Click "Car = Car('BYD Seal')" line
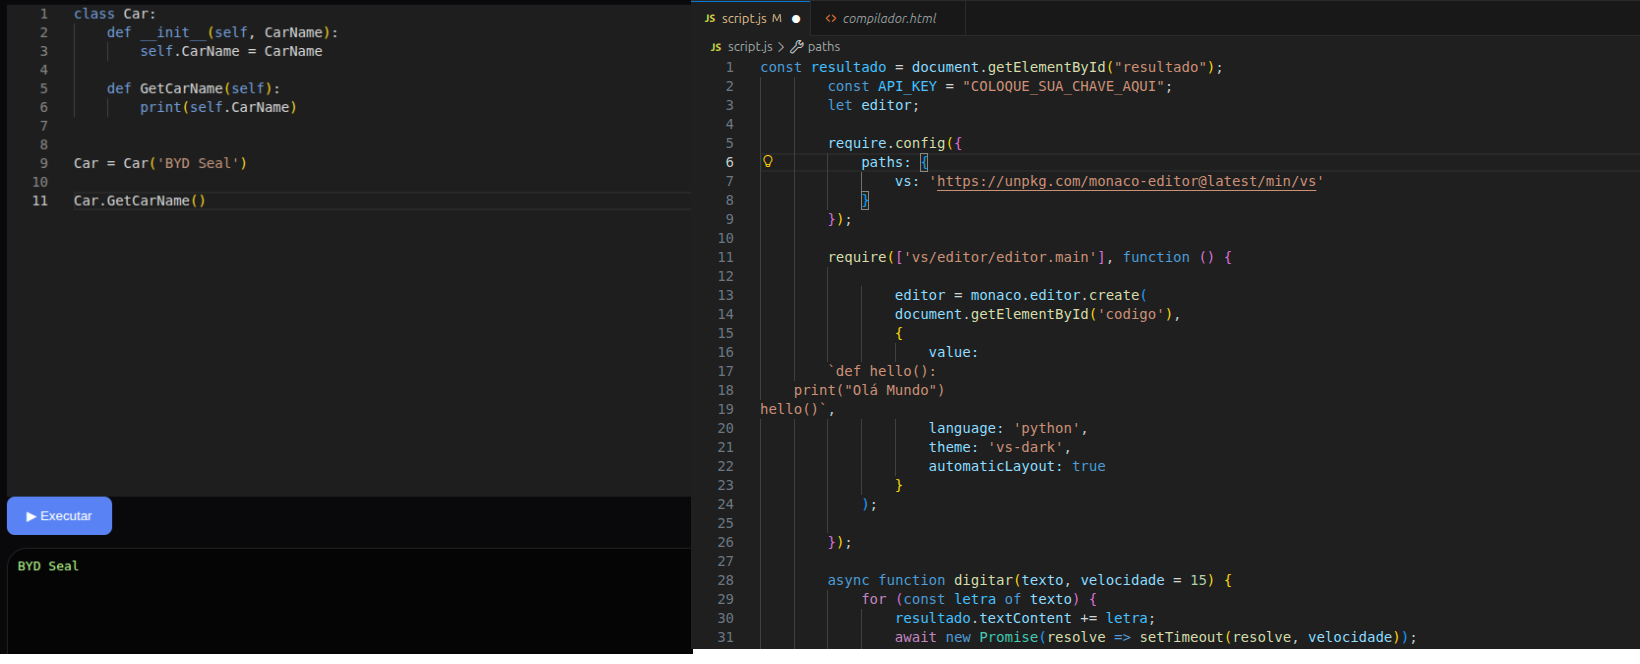Viewport: 1640px width, 664px height. pos(160,163)
